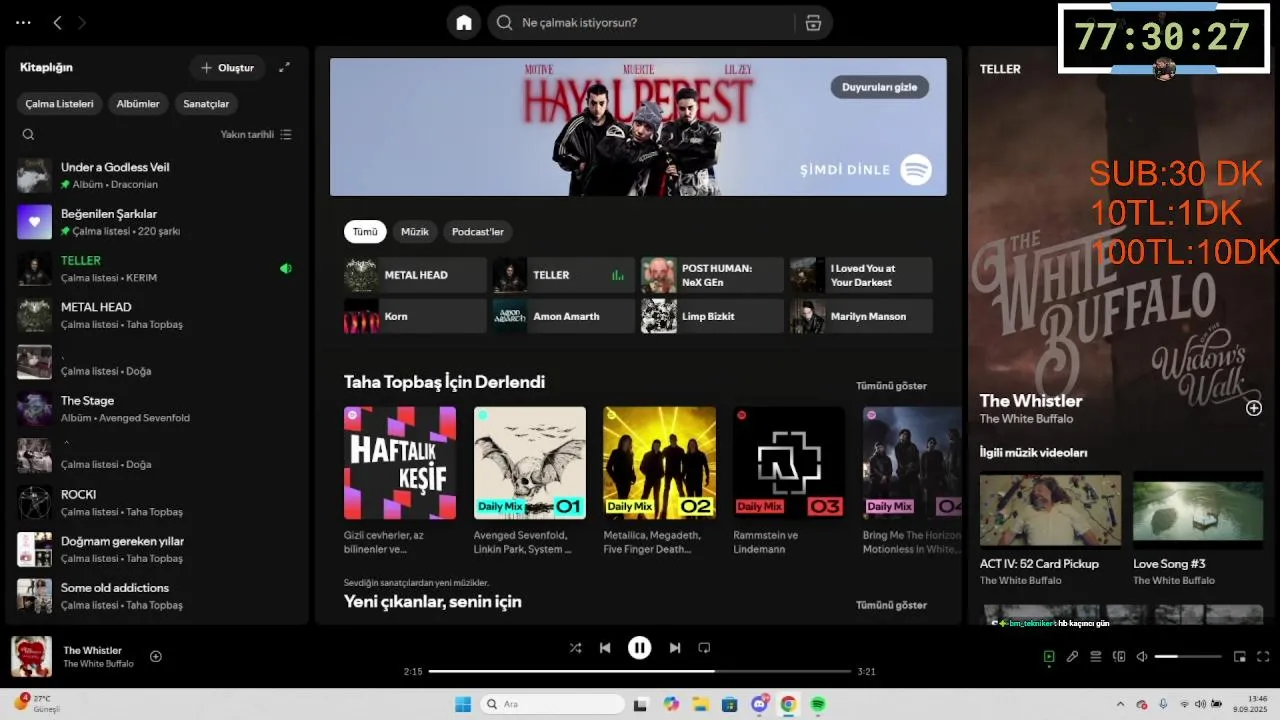Screen dimensions: 1280x720
Task: Open connect to a device icon
Action: 1119,657
